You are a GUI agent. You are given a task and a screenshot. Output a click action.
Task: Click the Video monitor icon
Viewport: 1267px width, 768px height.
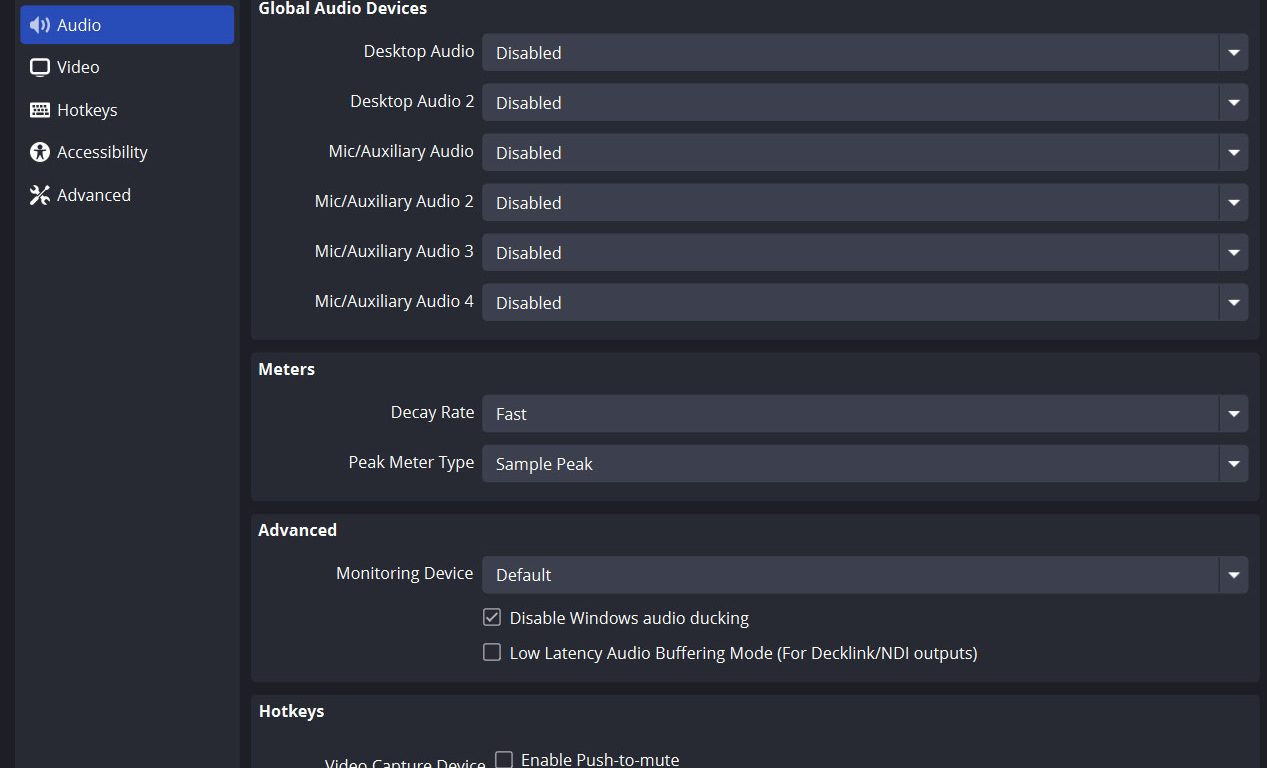tap(40, 67)
